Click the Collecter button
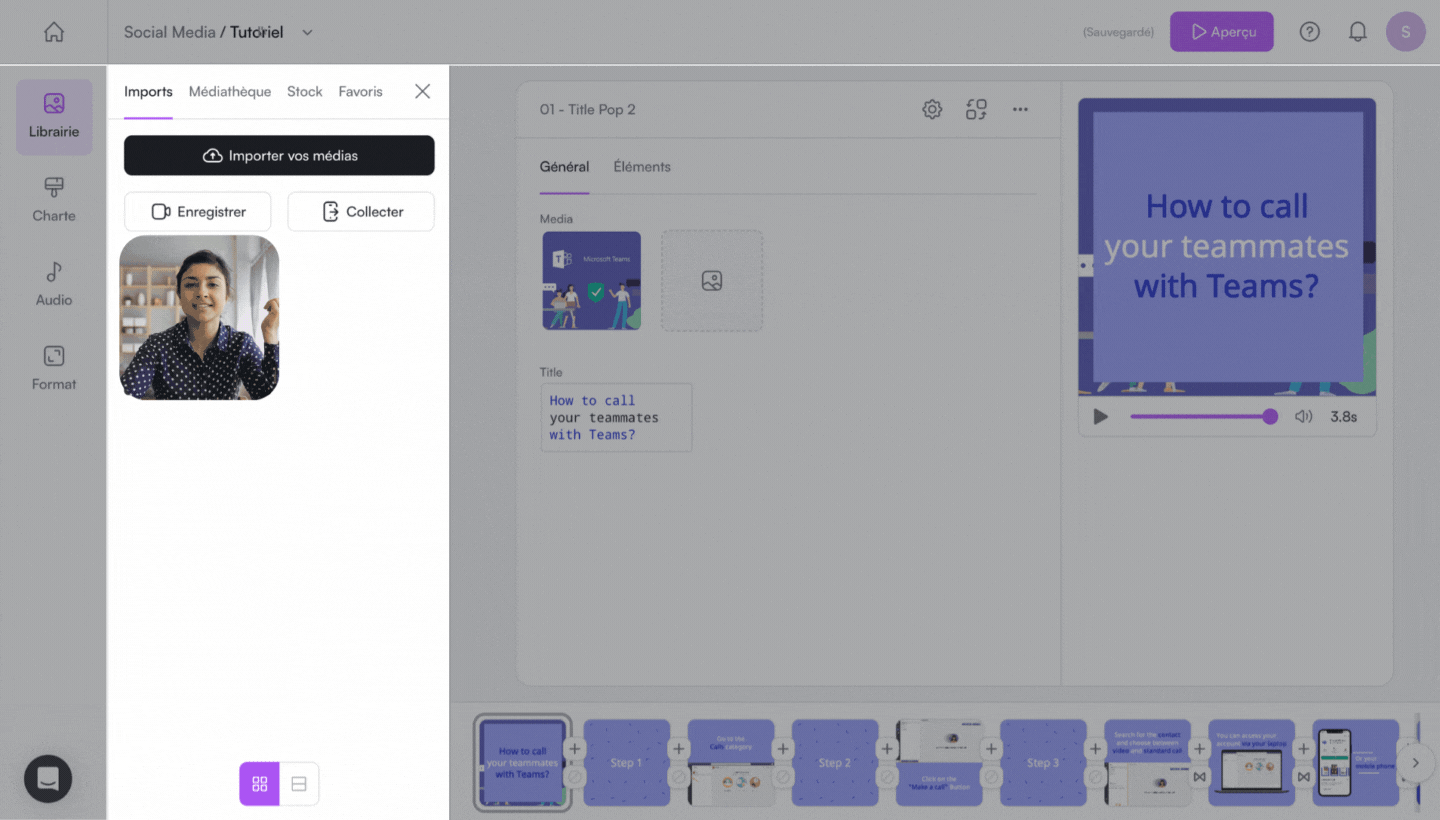Image resolution: width=1440 pixels, height=820 pixels. tap(361, 212)
